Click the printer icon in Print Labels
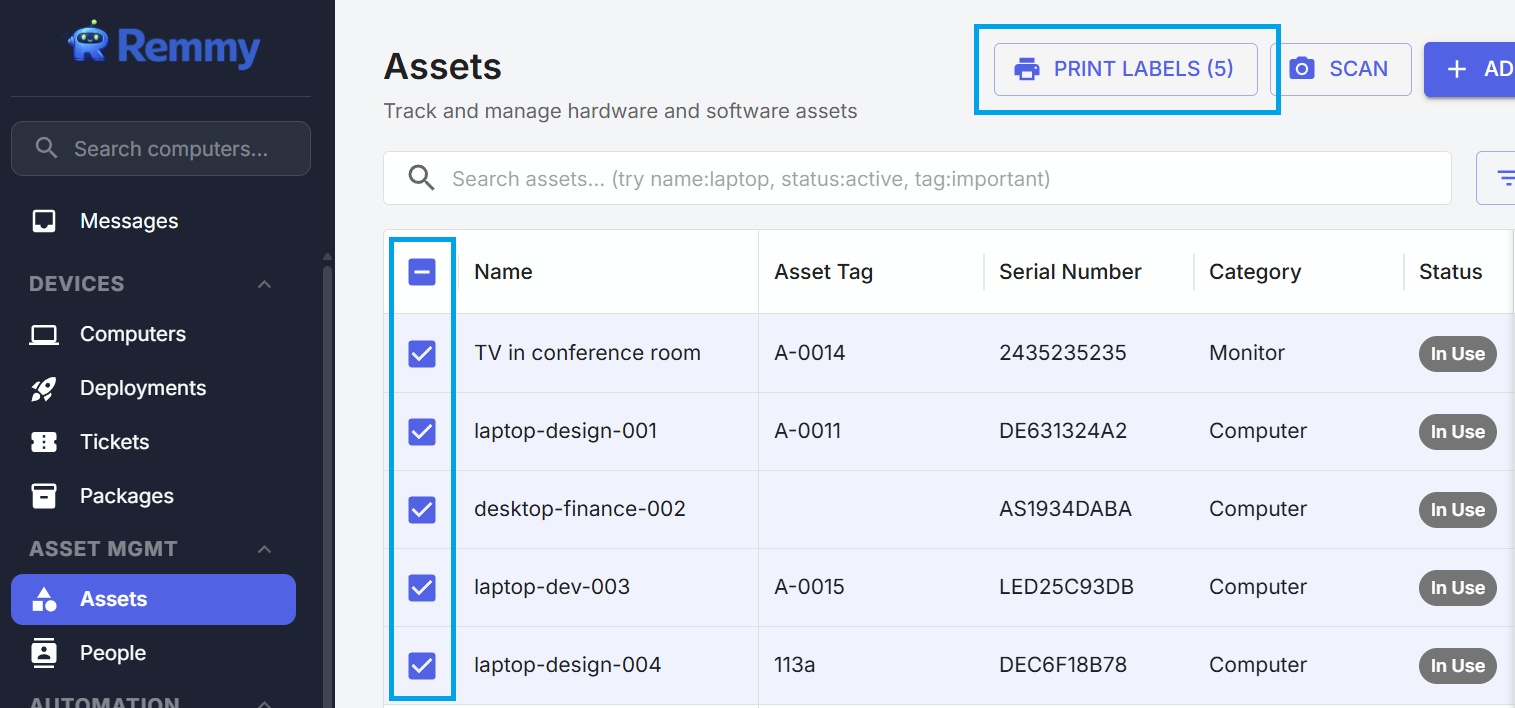The height and width of the screenshot is (708, 1515). coord(1026,69)
